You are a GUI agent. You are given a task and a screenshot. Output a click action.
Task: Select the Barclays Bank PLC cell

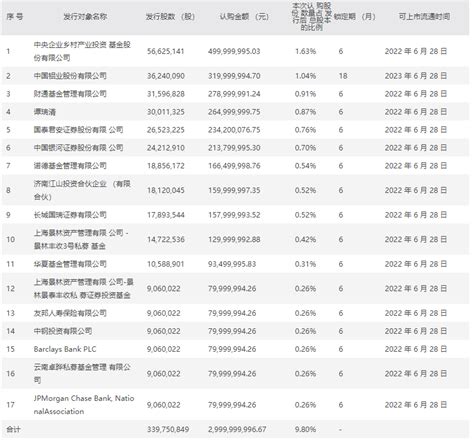(x=65, y=349)
